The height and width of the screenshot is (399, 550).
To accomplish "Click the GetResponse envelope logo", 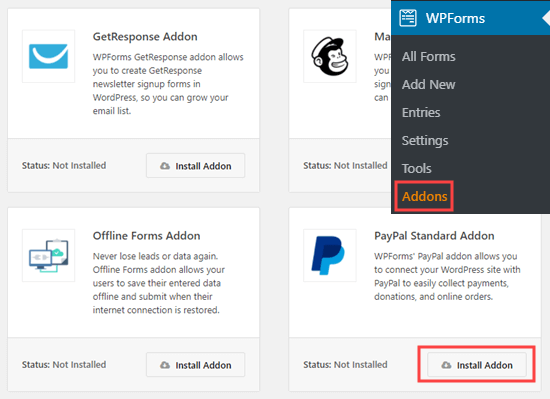I will [48, 56].
